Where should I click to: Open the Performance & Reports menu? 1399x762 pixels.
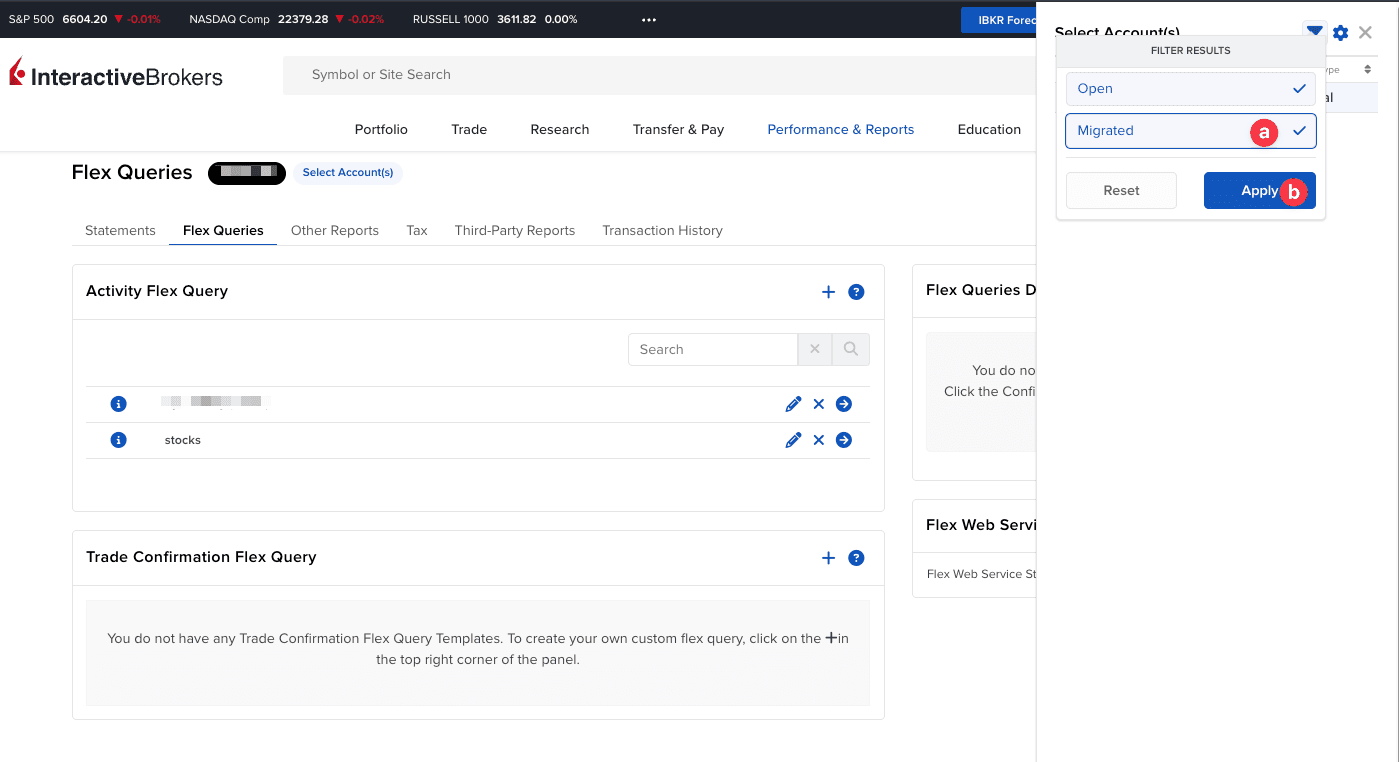click(840, 129)
